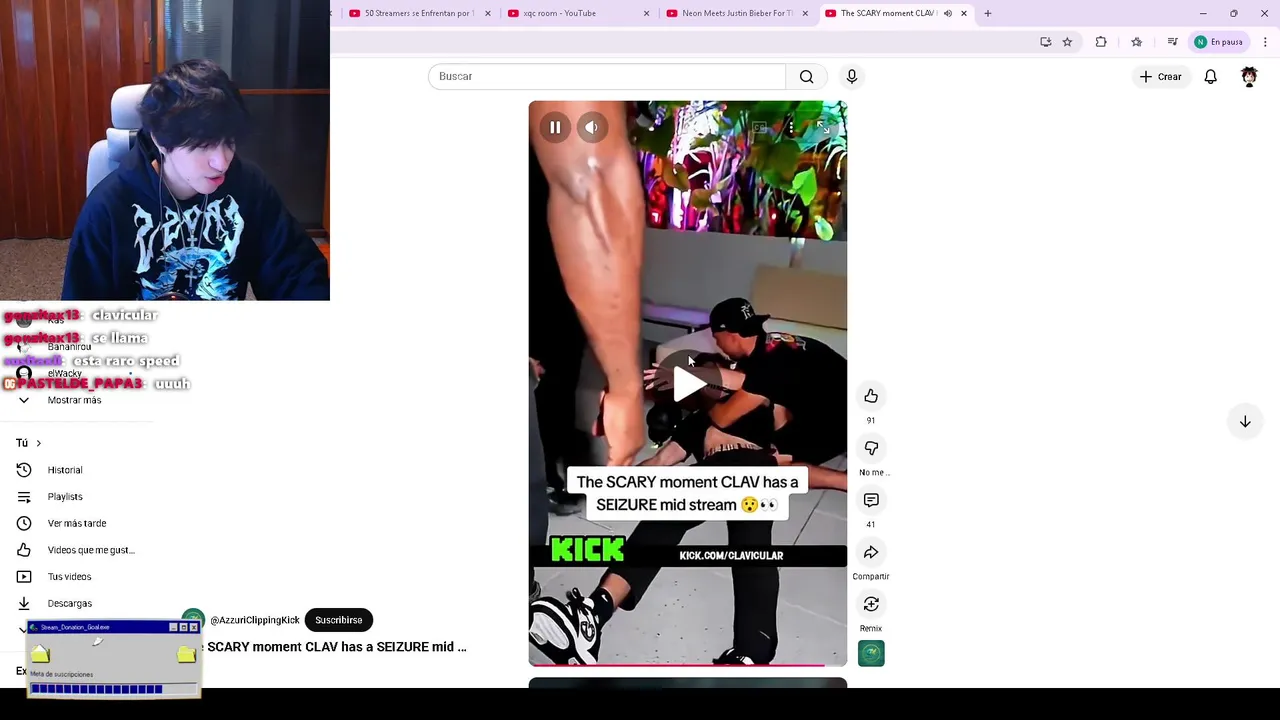Bookmark this page with star

click(x=1067, y=42)
